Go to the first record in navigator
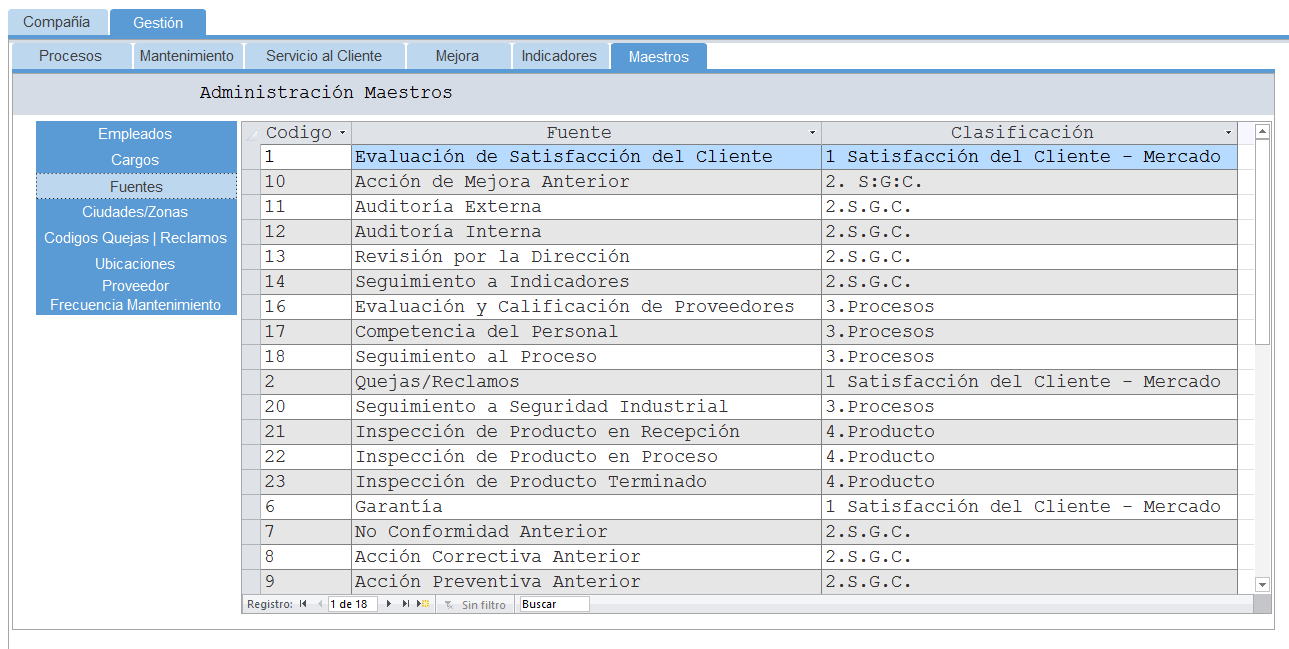1289x649 pixels. [x=303, y=604]
